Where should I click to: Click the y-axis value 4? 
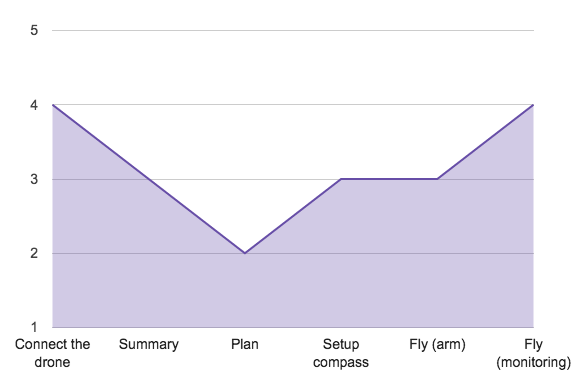coord(34,105)
